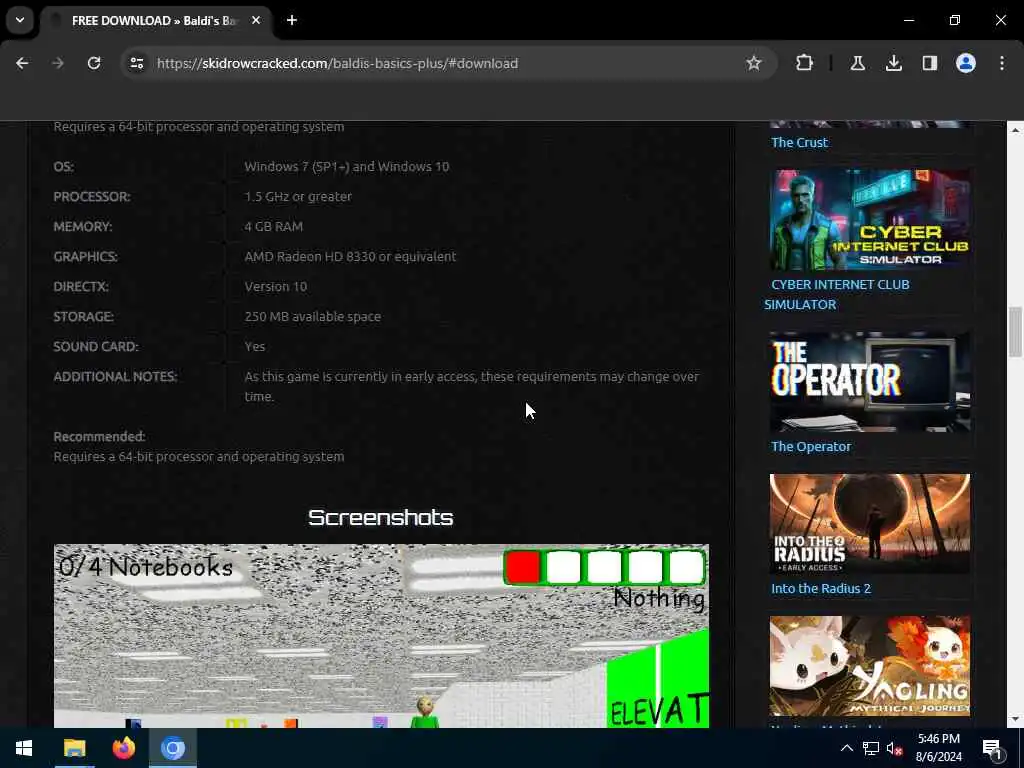
Task: Click the Chrome taskbar icon
Action: click(x=173, y=748)
